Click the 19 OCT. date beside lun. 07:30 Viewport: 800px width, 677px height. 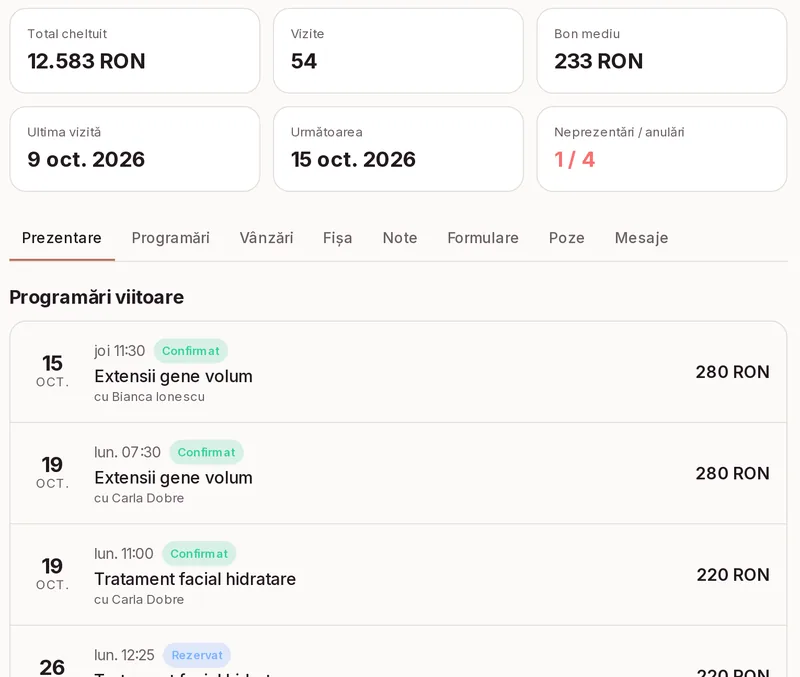(52, 472)
